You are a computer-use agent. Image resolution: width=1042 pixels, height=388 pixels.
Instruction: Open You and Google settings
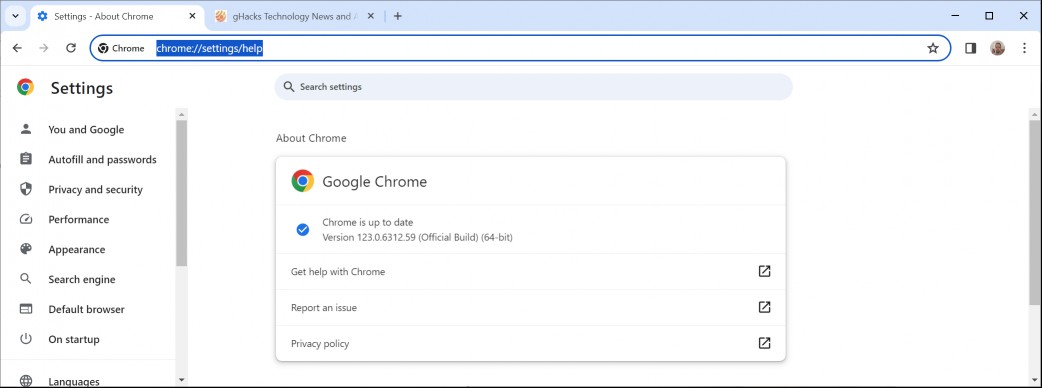point(86,130)
